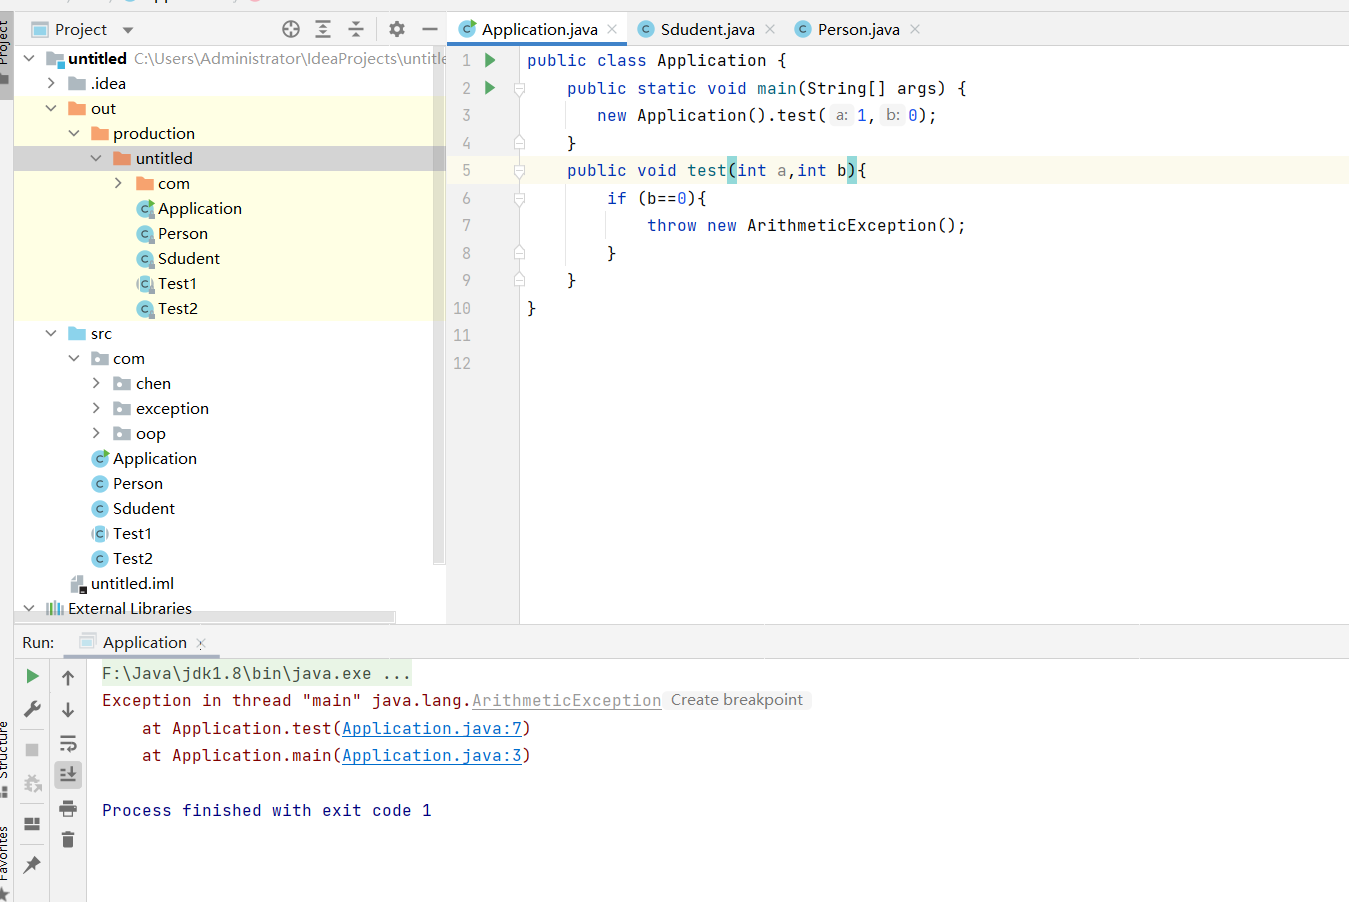The width and height of the screenshot is (1349, 902).
Task: Collapse all nodes in Project panel
Action: coord(356,29)
